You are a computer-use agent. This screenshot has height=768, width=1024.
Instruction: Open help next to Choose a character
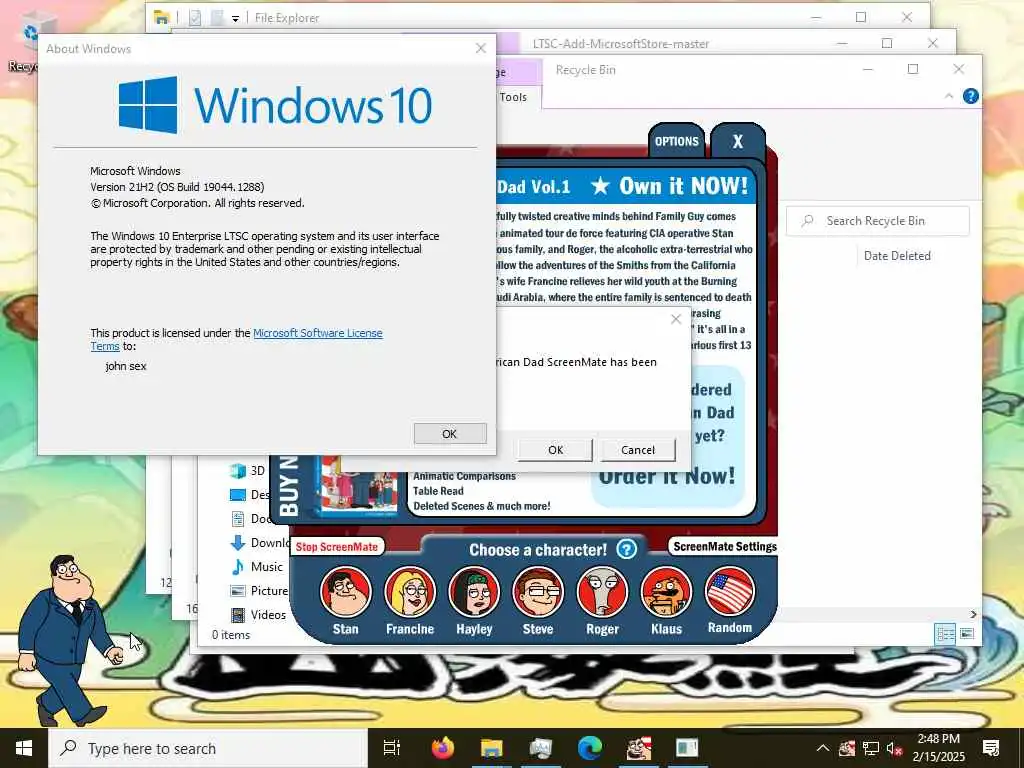tap(626, 549)
